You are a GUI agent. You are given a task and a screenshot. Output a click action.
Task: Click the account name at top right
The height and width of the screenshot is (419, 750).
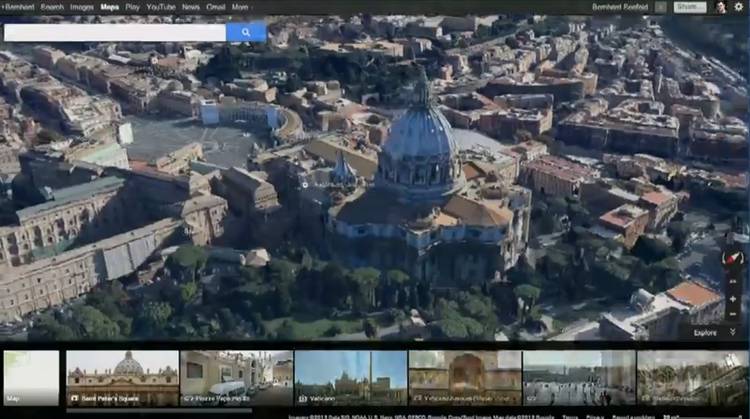coord(620,7)
